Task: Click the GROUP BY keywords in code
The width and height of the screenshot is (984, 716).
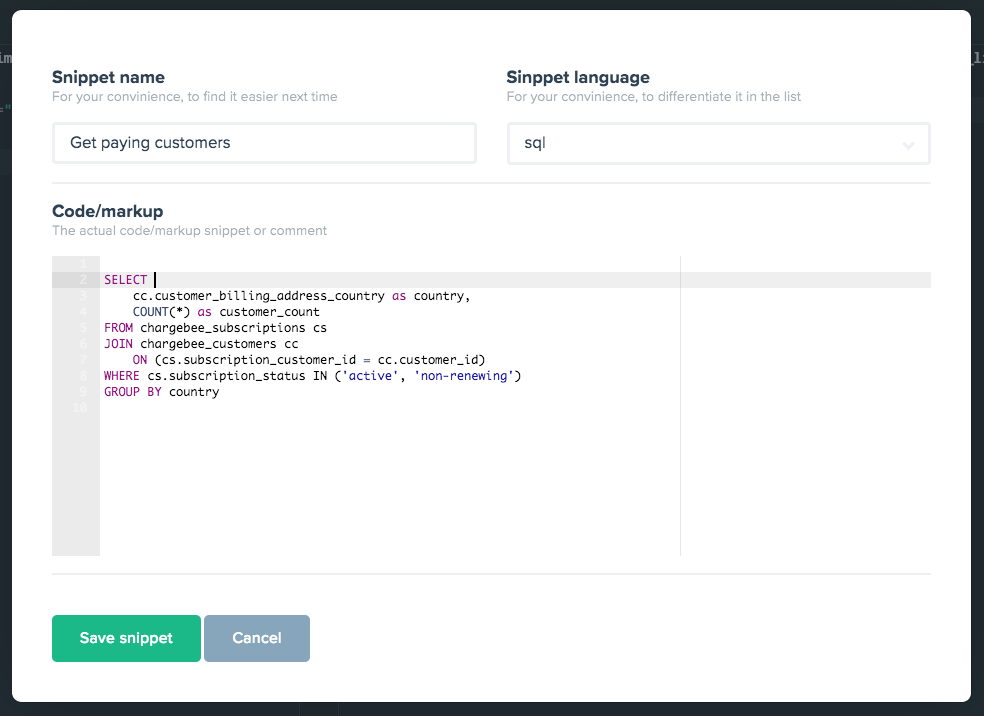Action: pyautogui.click(x=133, y=392)
